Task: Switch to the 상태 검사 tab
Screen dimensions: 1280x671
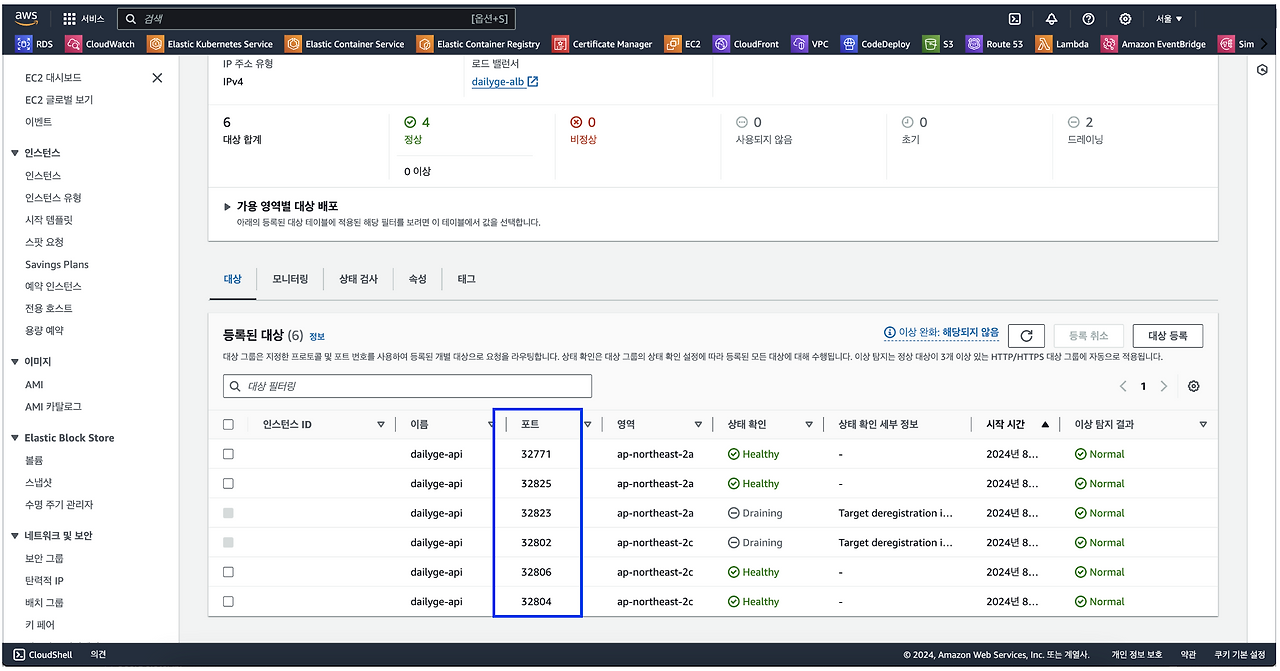Action: (358, 279)
